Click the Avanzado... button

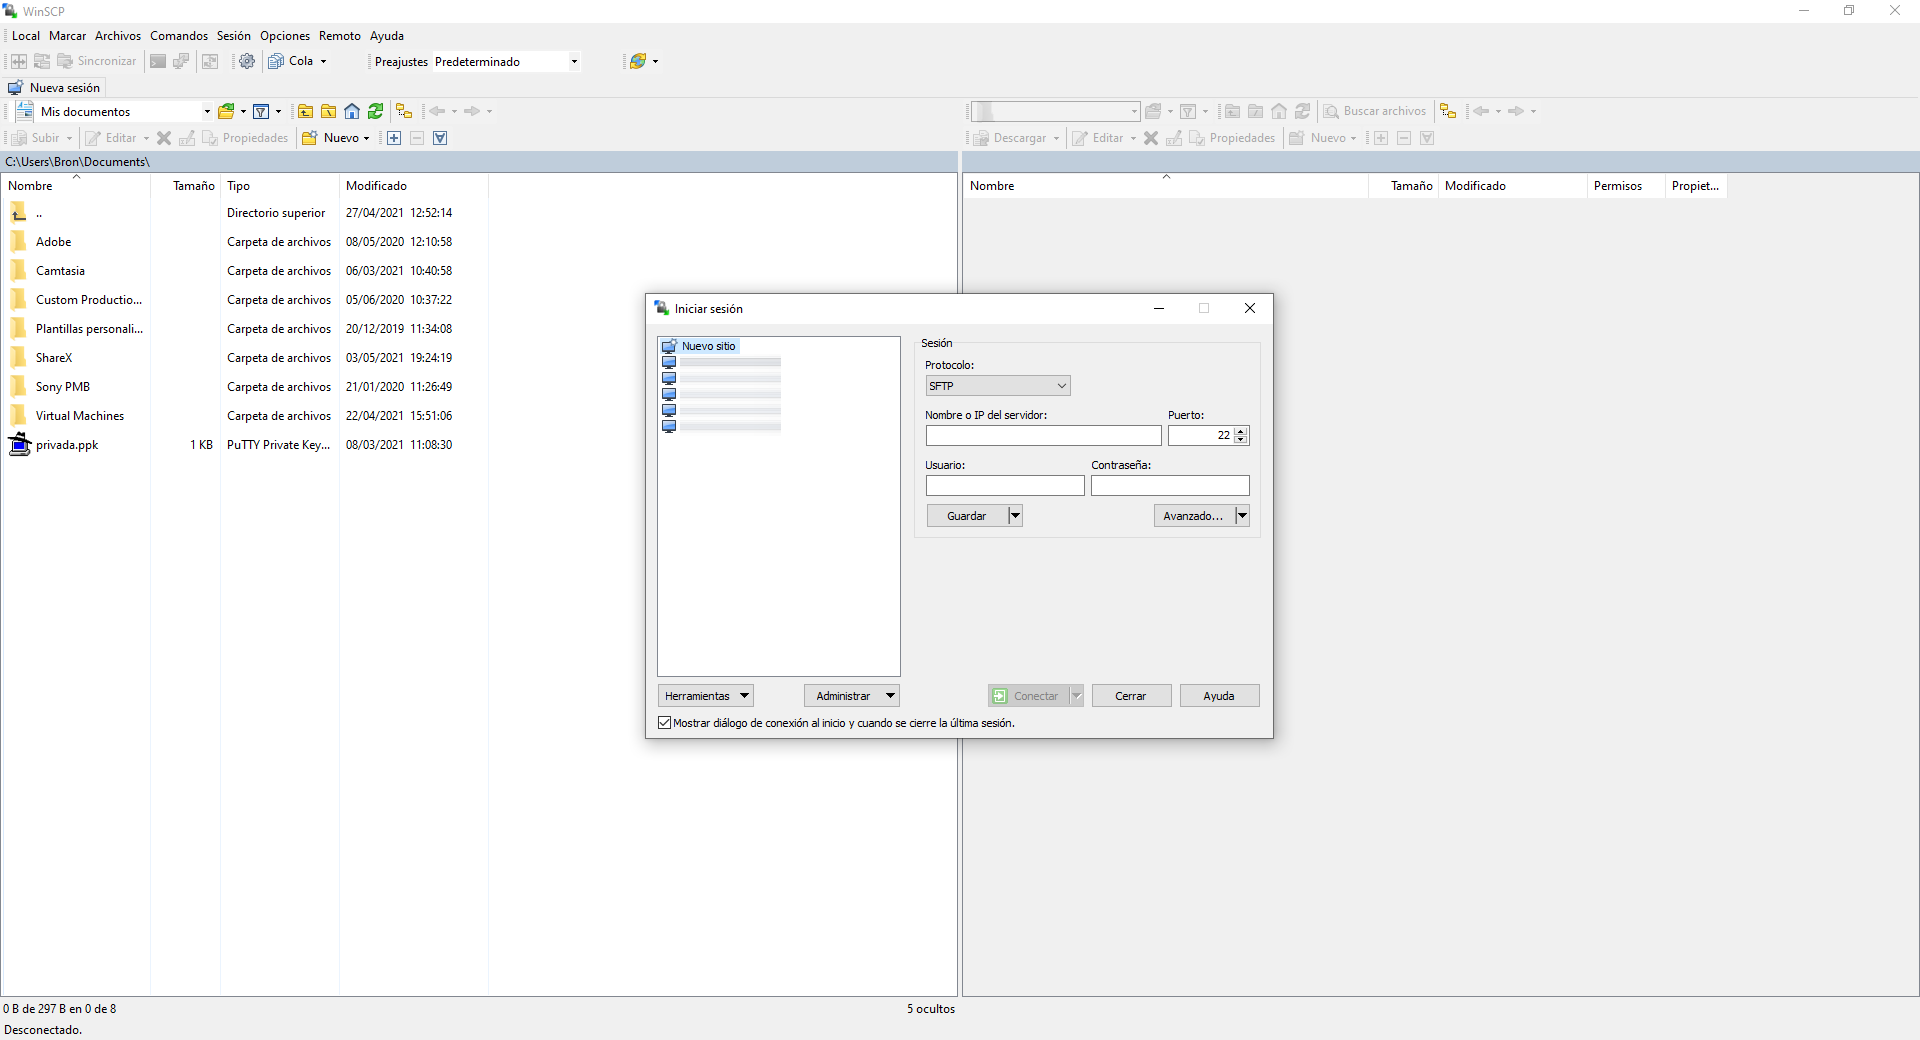[1193, 516]
